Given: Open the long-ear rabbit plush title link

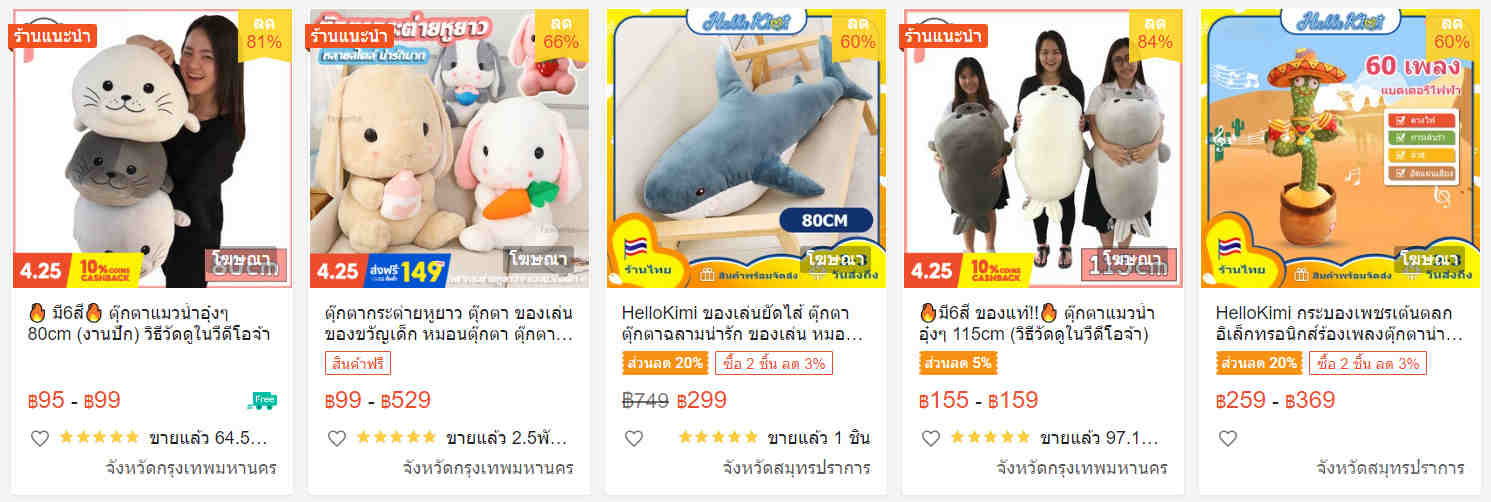Looking at the screenshot, I should (x=449, y=323).
